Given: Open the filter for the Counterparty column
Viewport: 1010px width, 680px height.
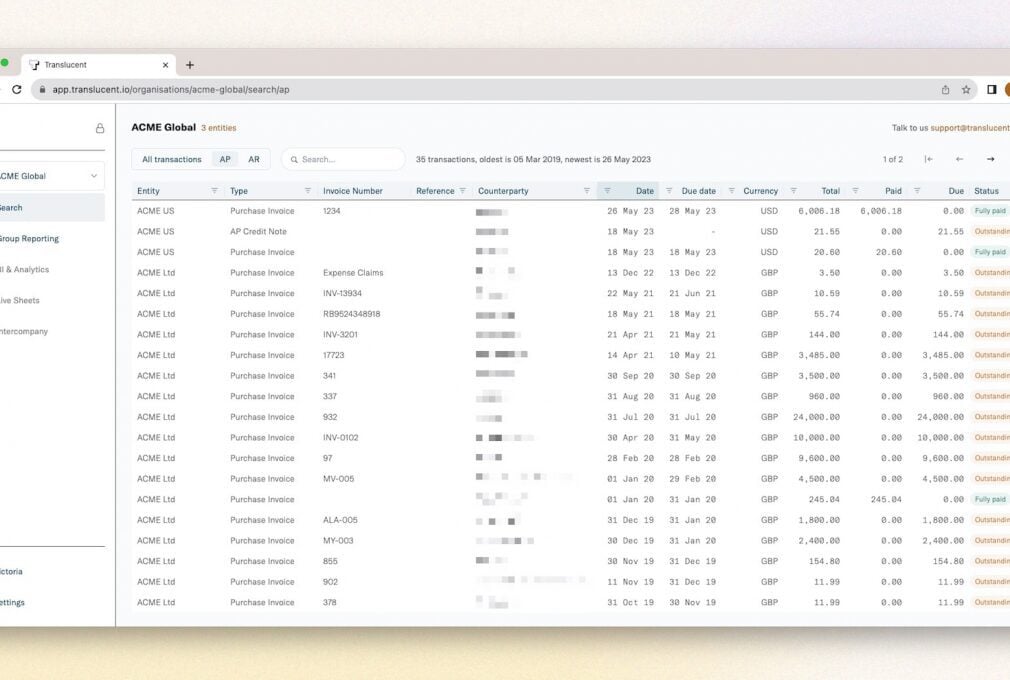Looking at the screenshot, I should [587, 191].
